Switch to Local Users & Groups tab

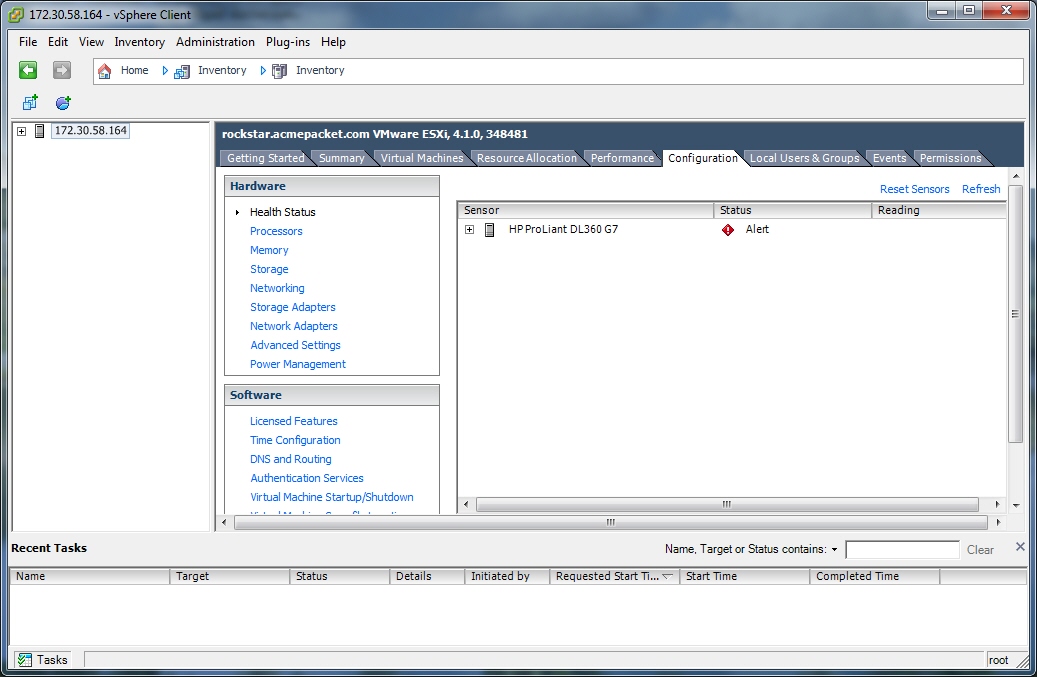(x=804, y=158)
